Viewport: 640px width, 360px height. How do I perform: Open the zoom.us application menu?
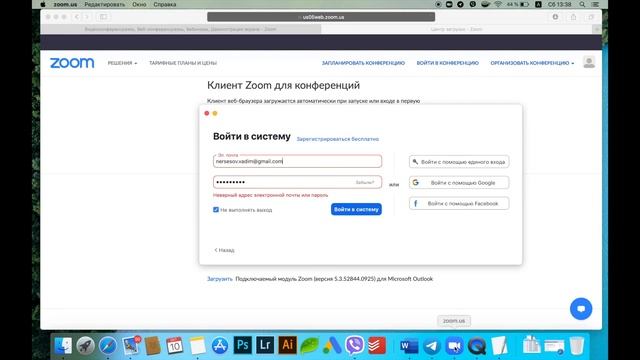point(65,4)
